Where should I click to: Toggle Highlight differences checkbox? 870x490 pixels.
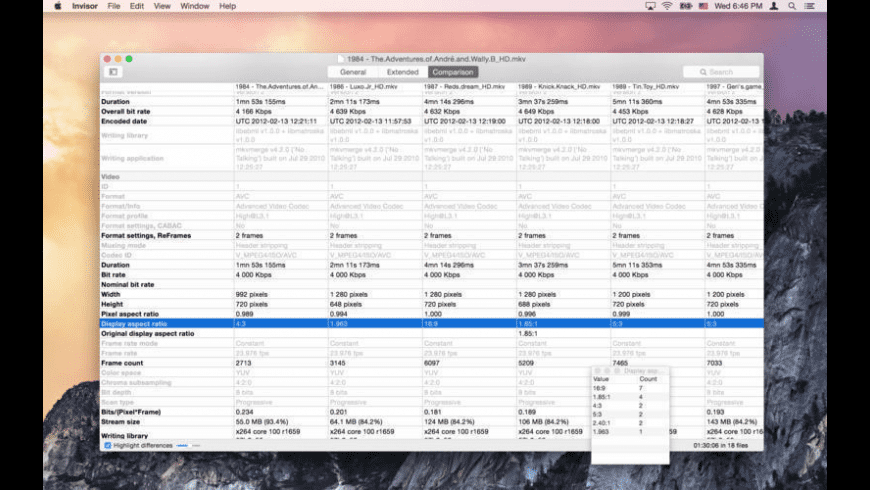(108, 446)
